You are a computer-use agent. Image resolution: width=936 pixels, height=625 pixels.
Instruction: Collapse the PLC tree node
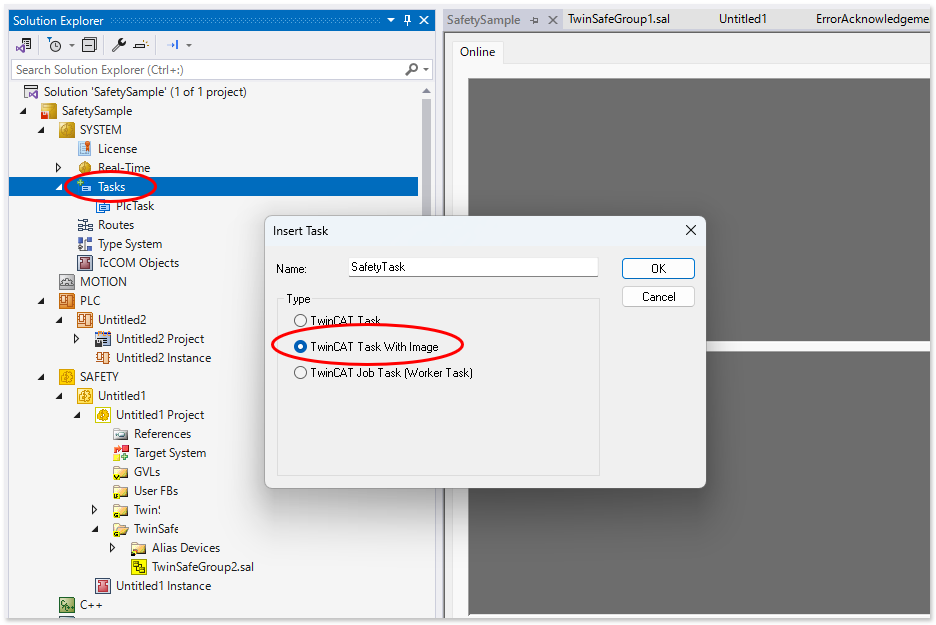coord(41,301)
